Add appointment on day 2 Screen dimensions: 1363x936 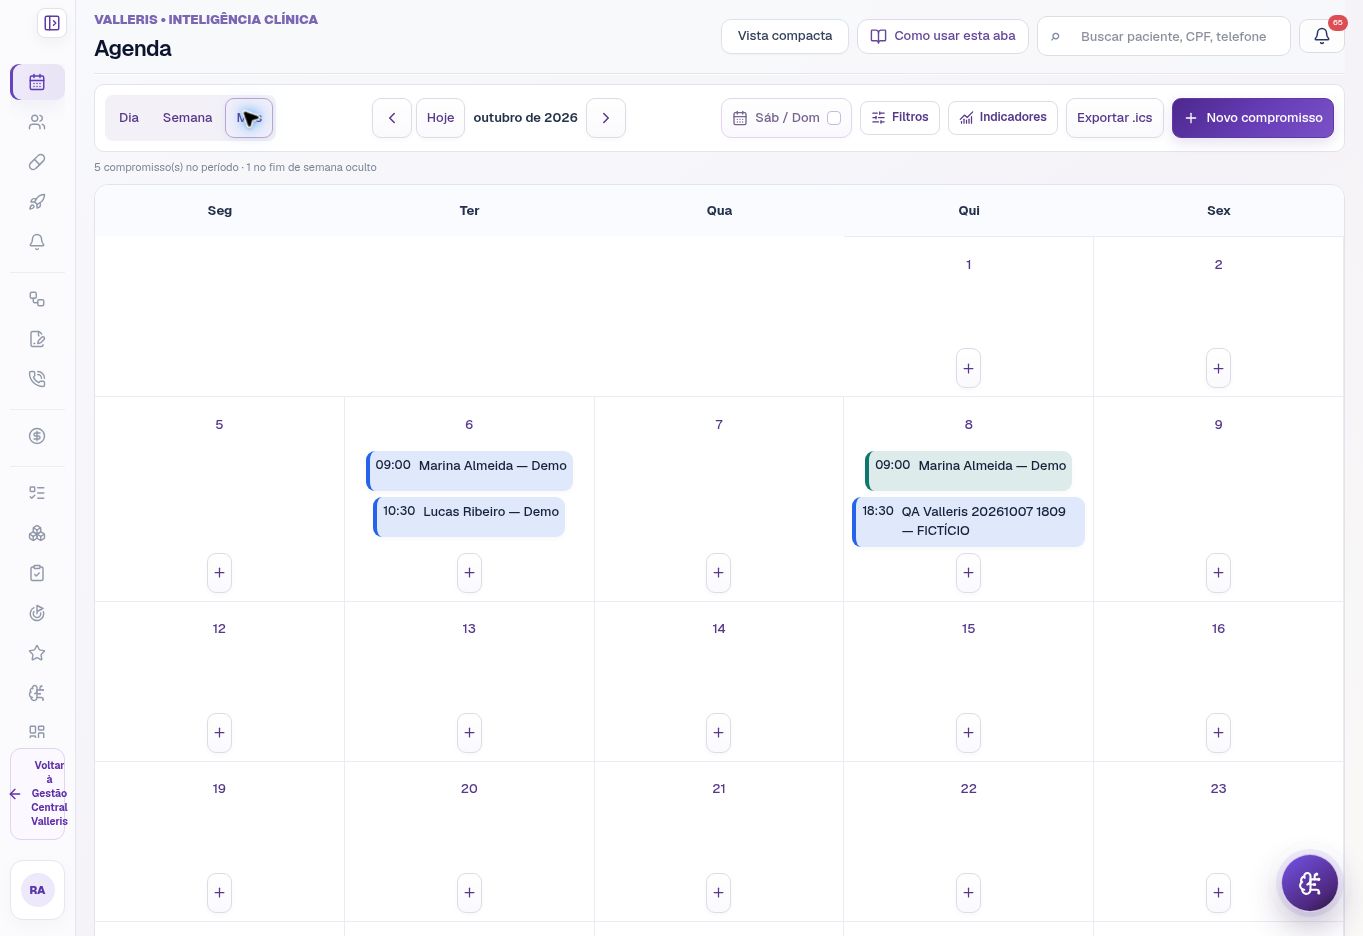coord(1218,369)
